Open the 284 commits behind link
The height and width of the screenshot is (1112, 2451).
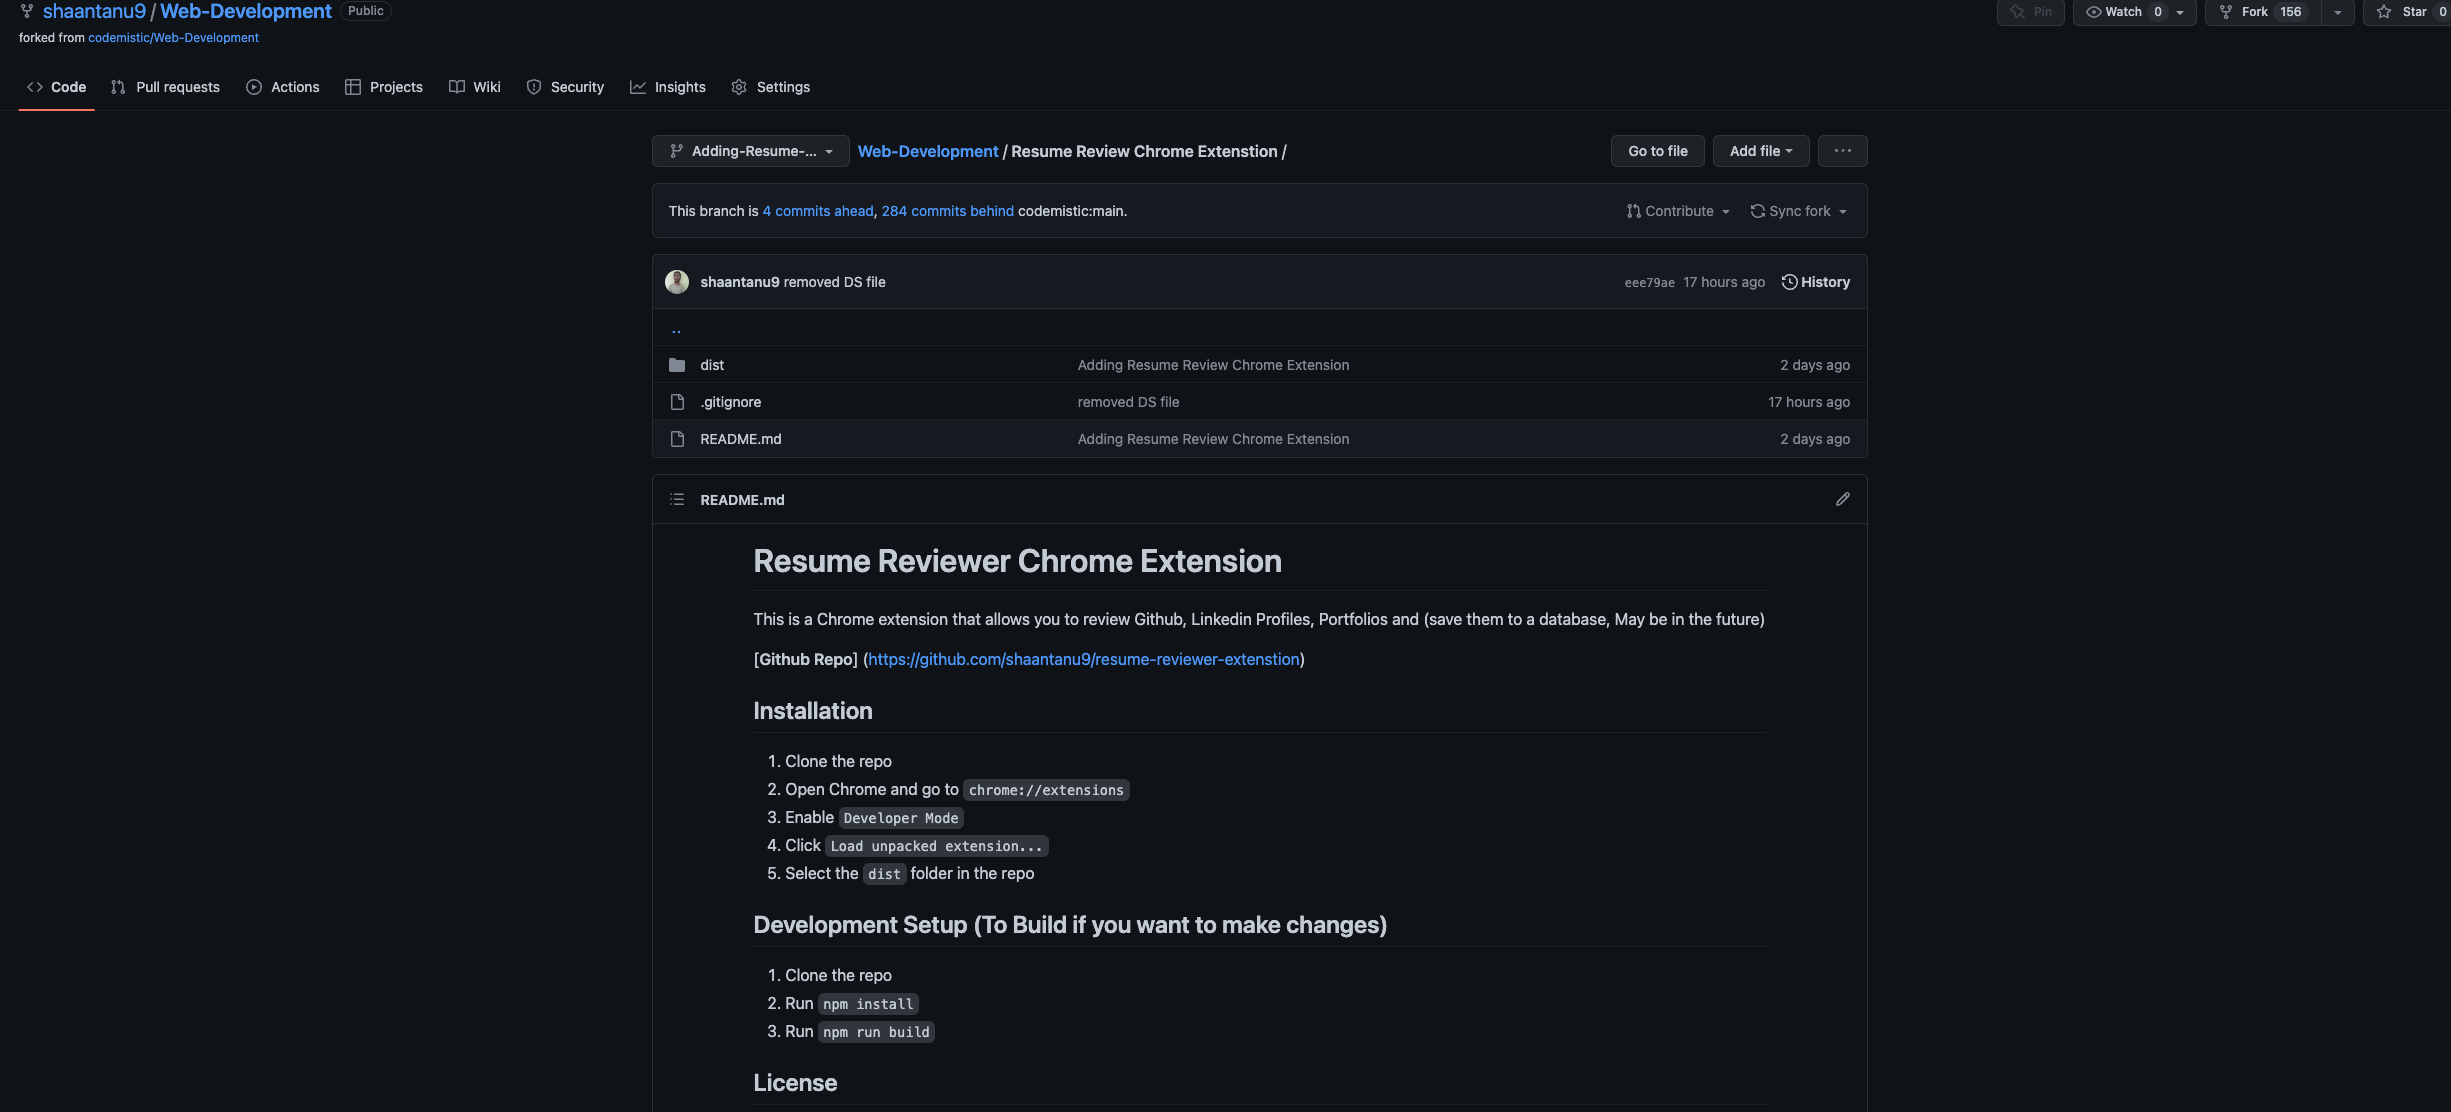point(947,211)
